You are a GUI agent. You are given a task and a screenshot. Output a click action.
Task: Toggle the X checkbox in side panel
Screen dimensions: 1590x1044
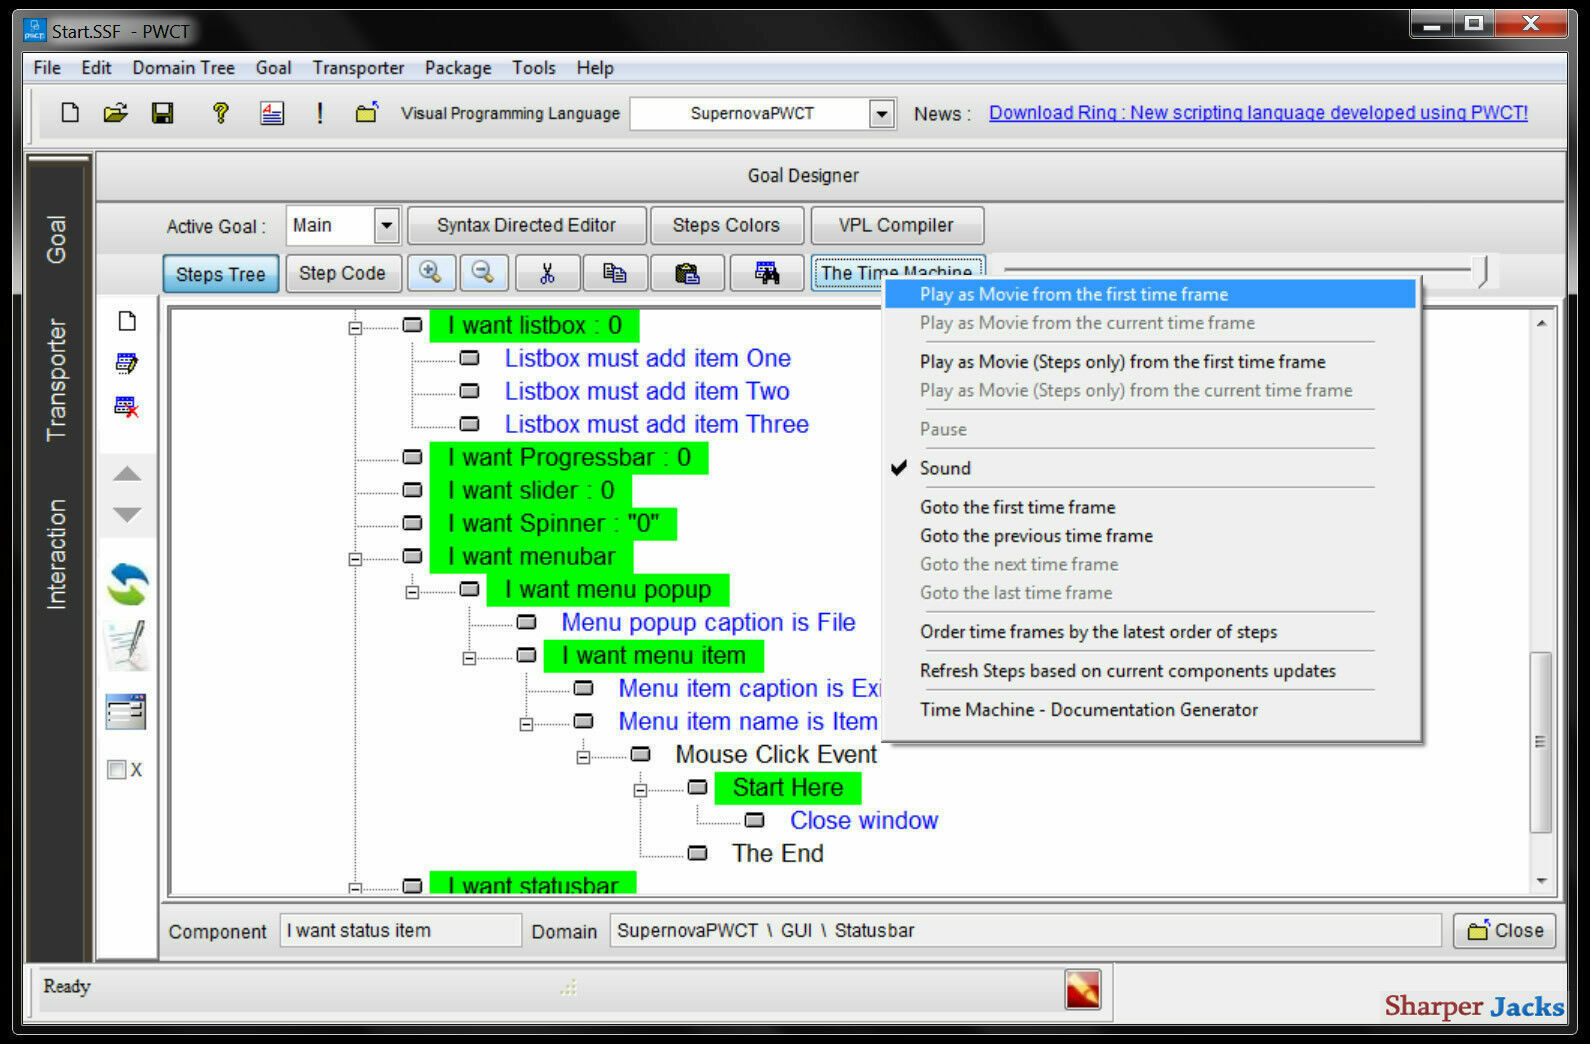point(117,770)
